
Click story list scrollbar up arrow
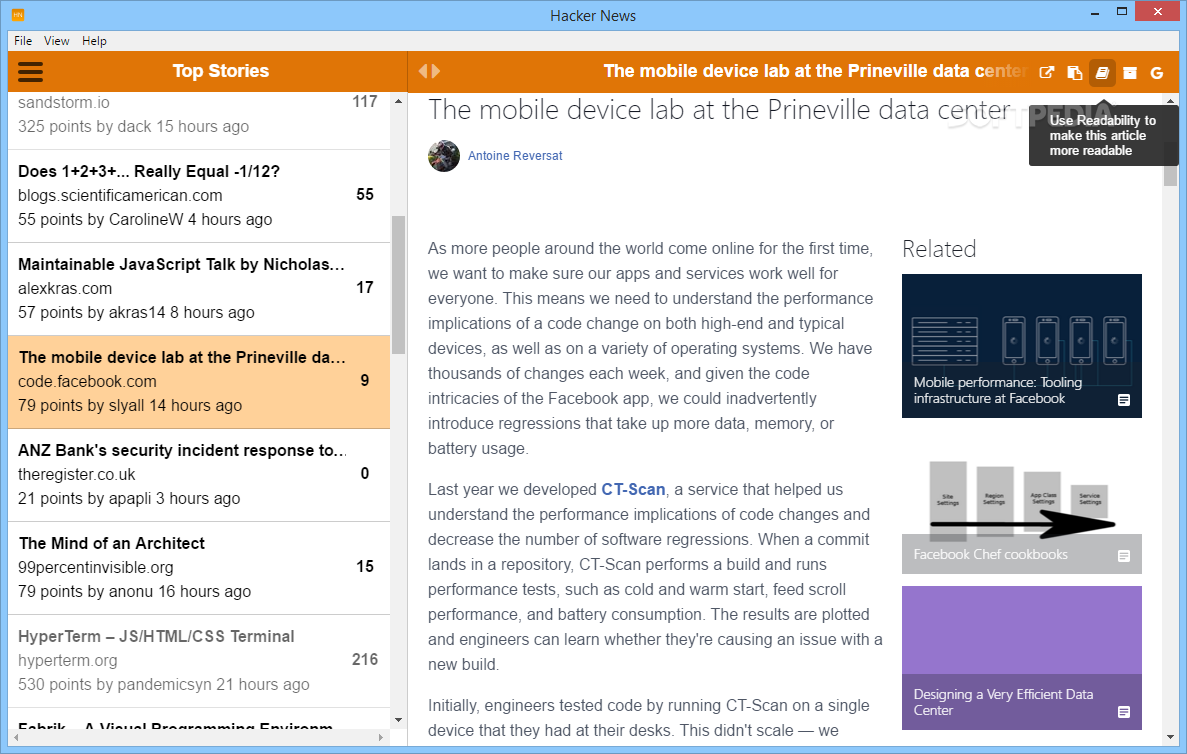coord(398,101)
